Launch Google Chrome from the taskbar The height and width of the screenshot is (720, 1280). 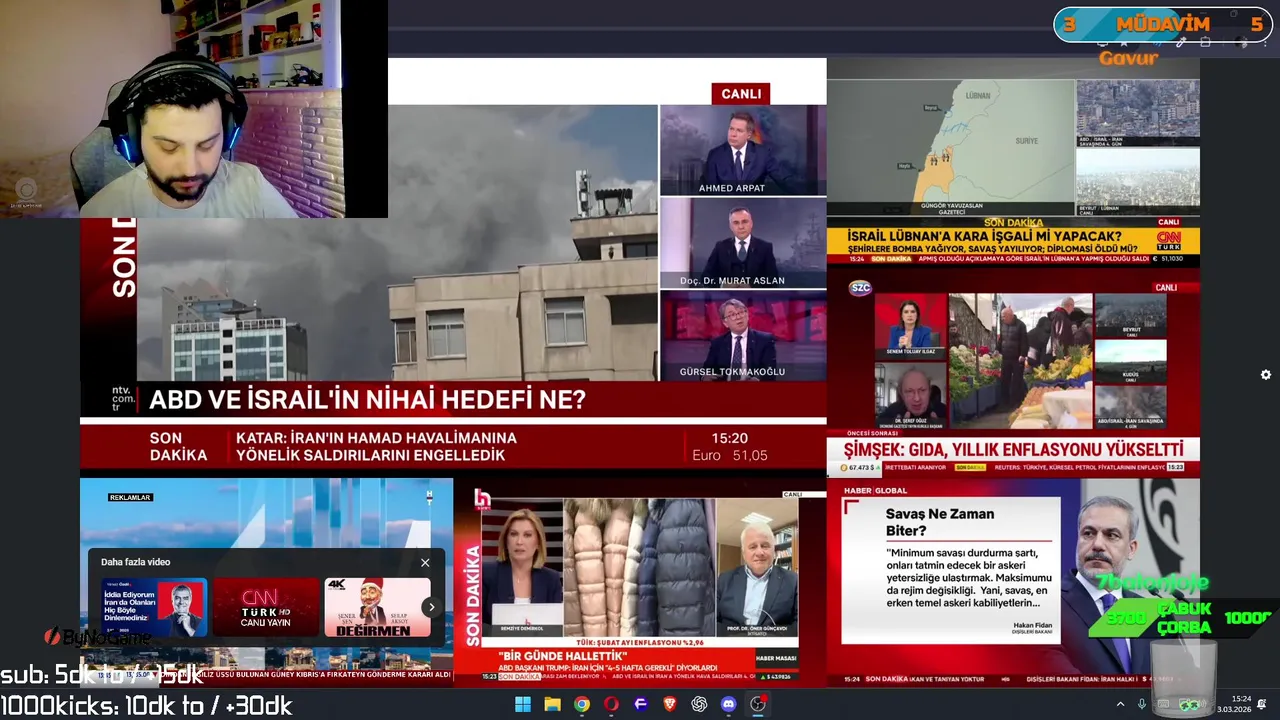coord(582,704)
